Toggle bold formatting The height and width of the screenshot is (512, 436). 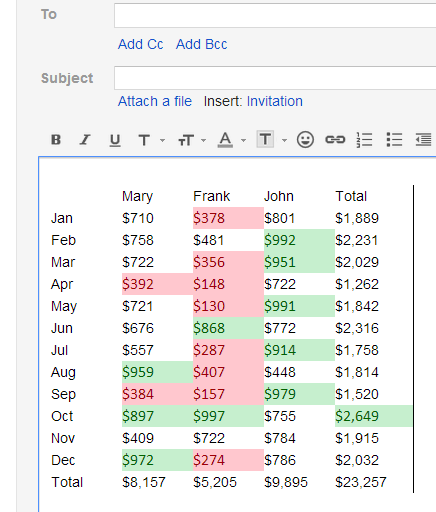[56, 139]
